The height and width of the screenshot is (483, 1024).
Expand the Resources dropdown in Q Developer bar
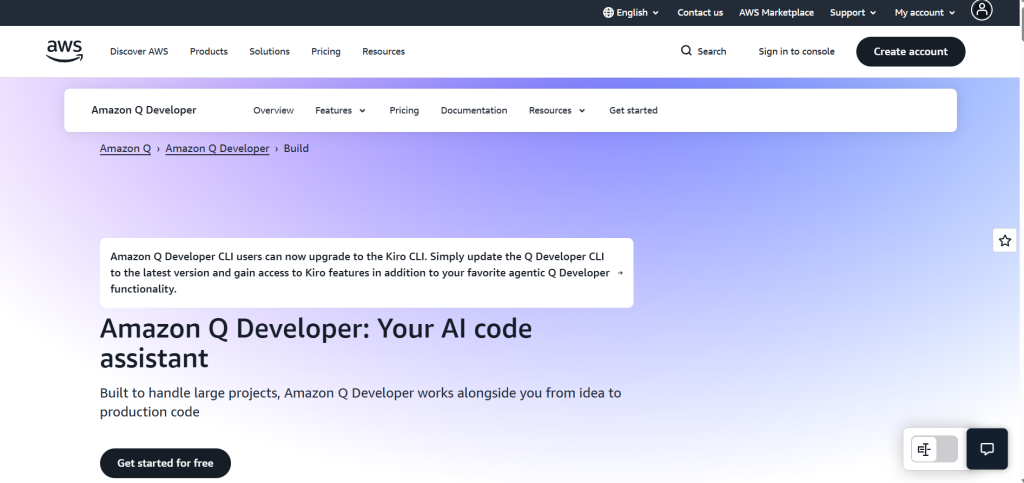point(557,110)
